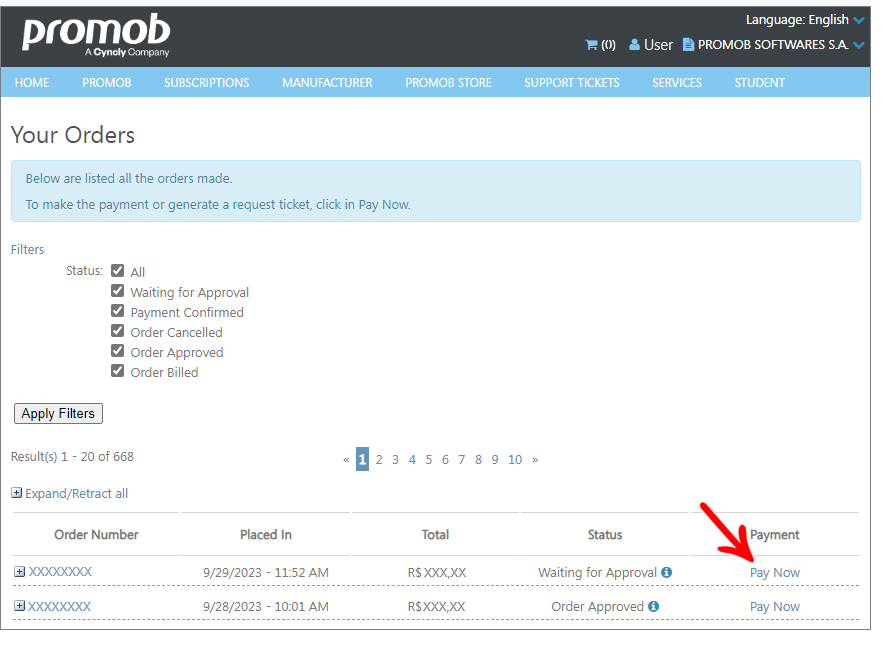Expand the 9/29/2023 order row
Image resolution: width=887 pixels, height=650 pixels.
tap(19, 571)
